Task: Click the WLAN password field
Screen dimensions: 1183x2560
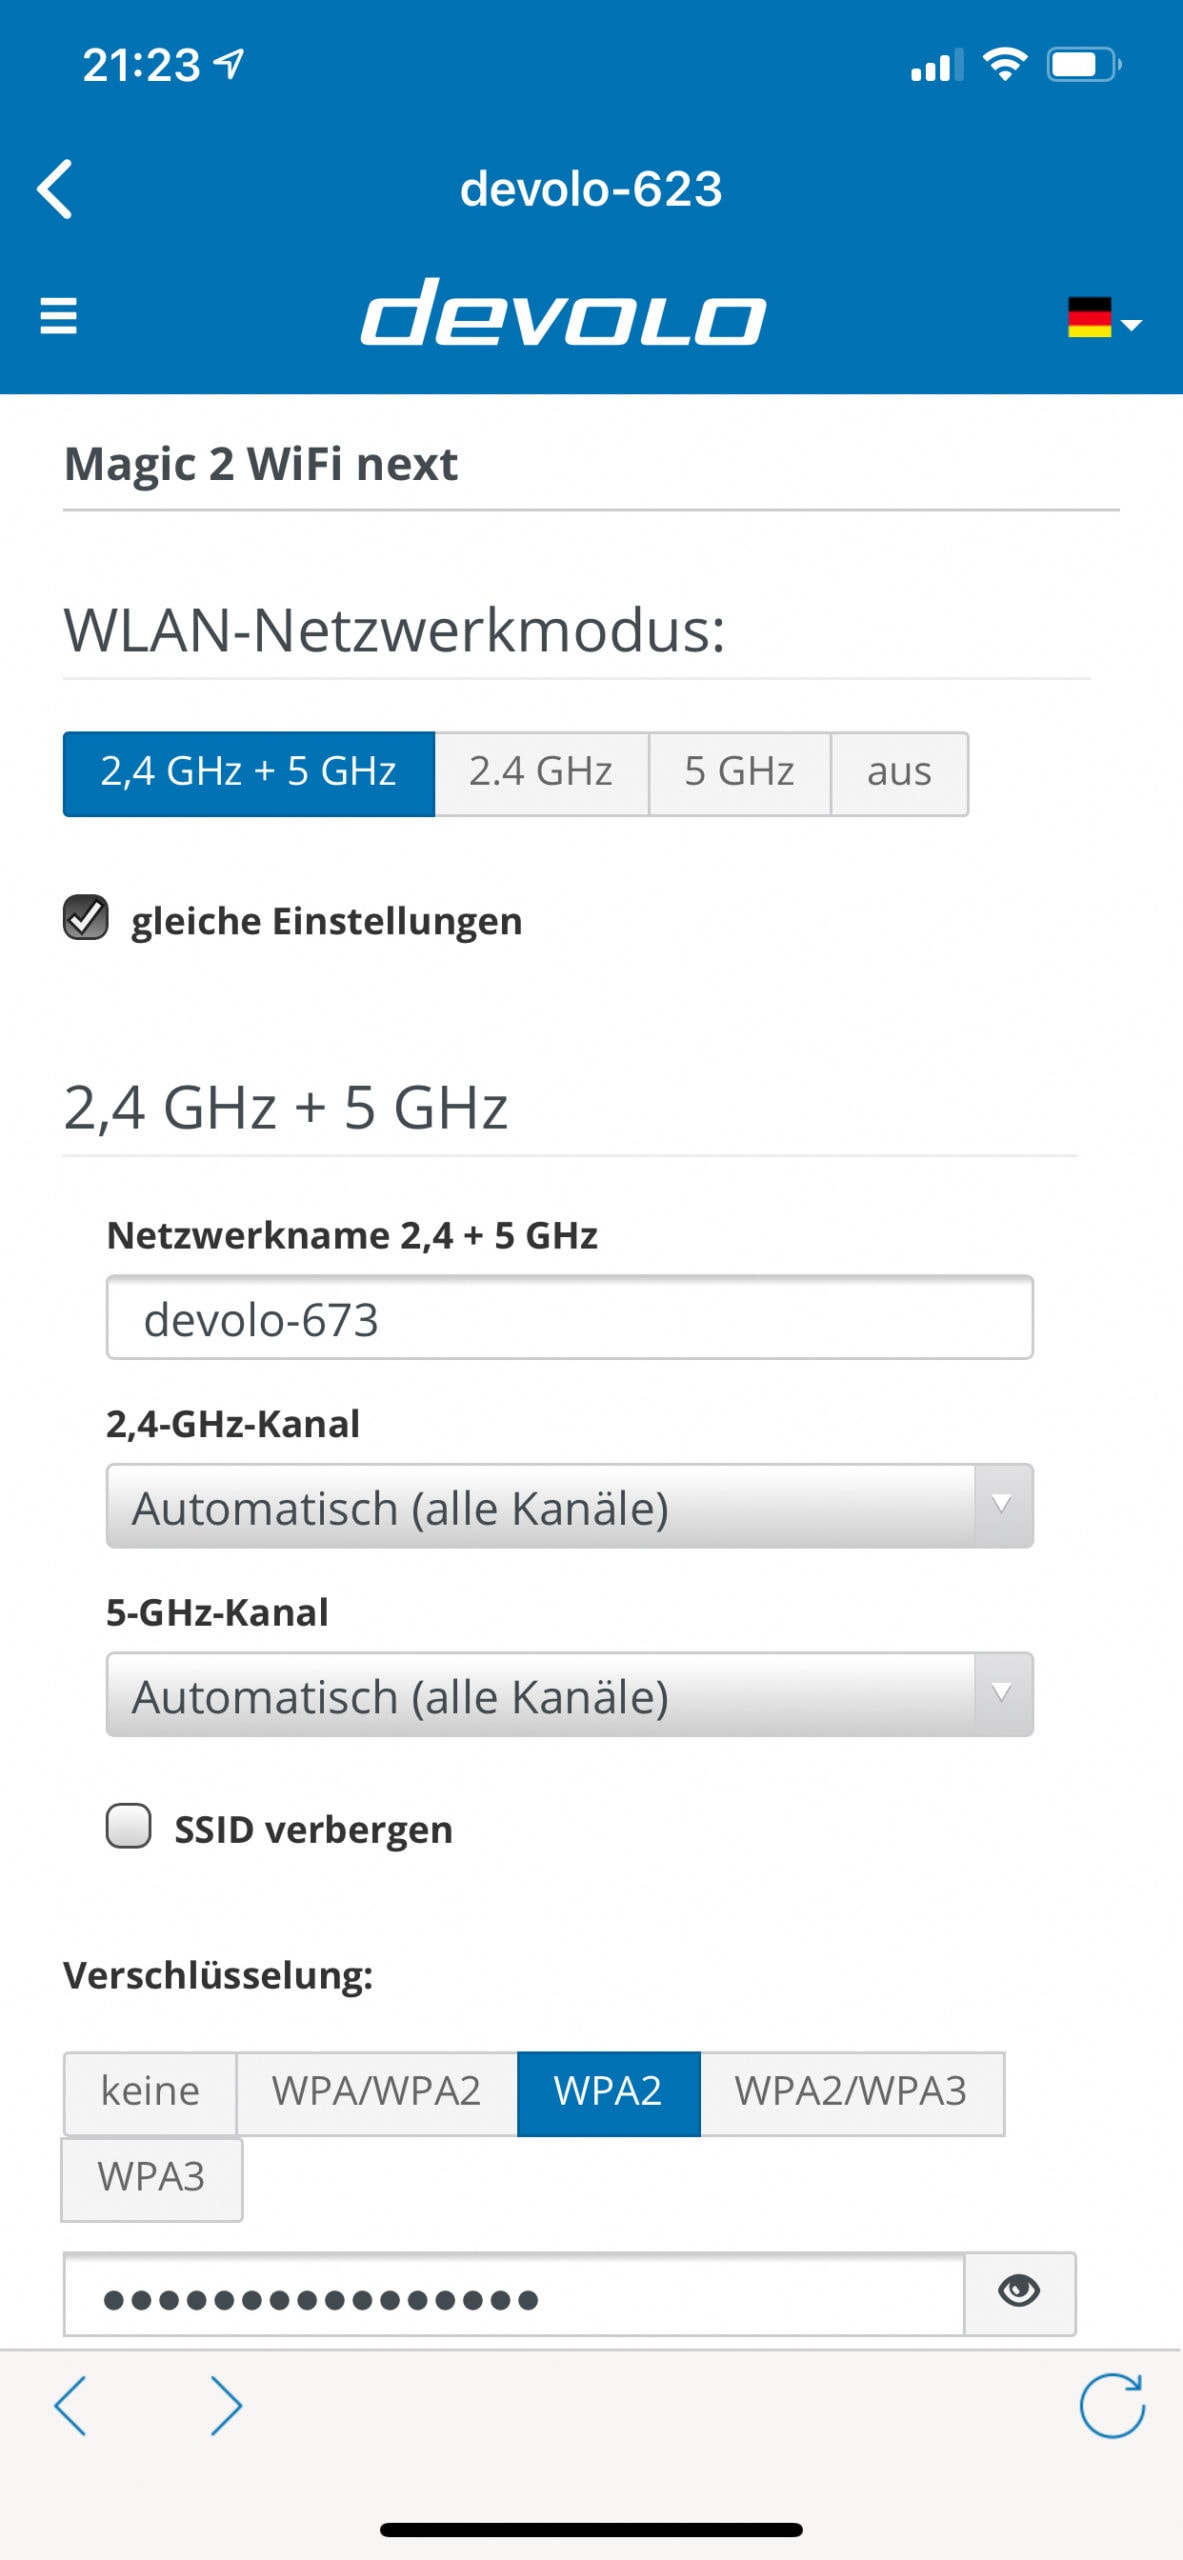Action: tap(514, 2296)
